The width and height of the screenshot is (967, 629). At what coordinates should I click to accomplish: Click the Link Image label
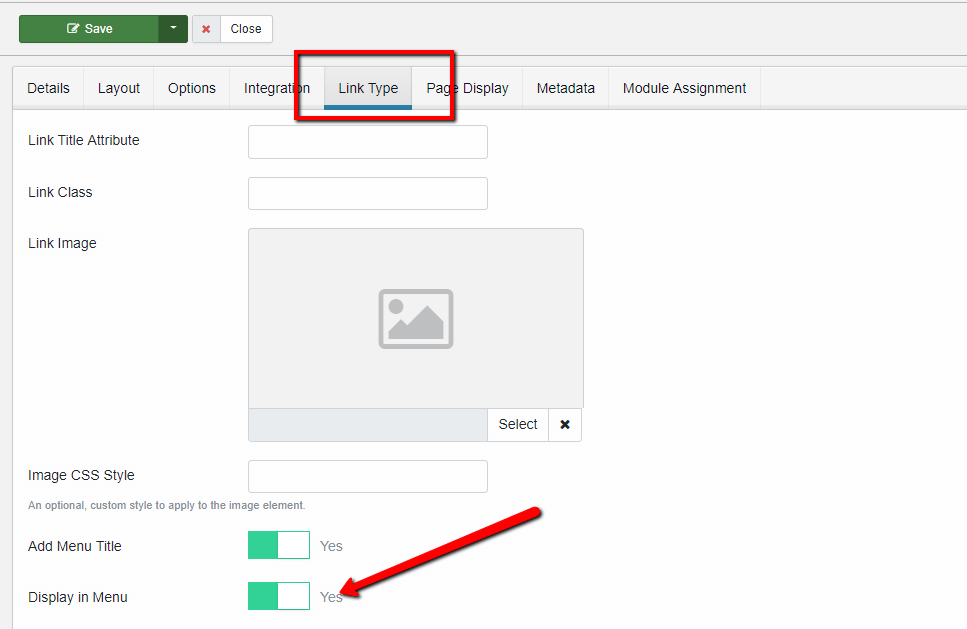pos(62,244)
